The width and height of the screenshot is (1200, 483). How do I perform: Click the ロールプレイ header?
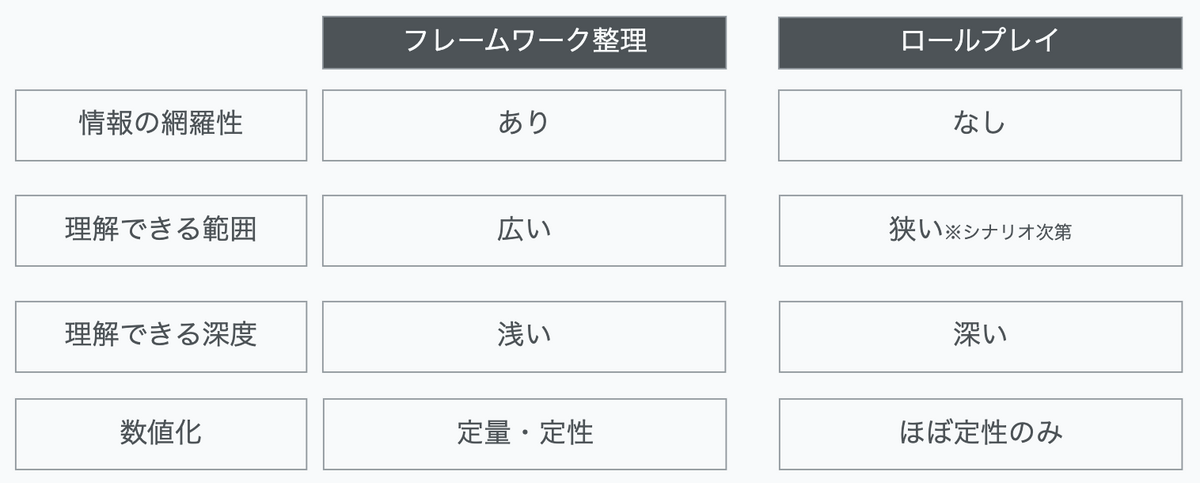point(980,42)
